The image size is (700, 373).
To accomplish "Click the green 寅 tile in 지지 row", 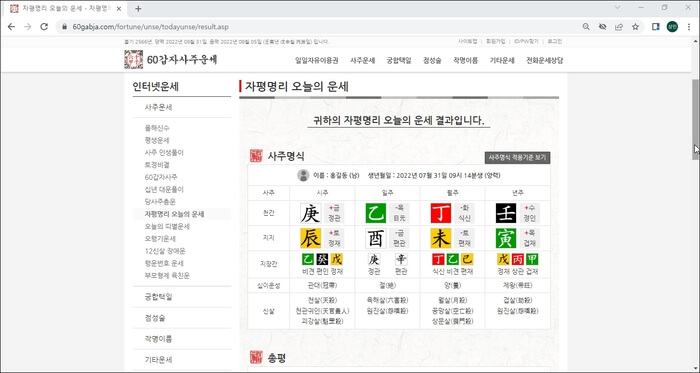I will pos(506,238).
